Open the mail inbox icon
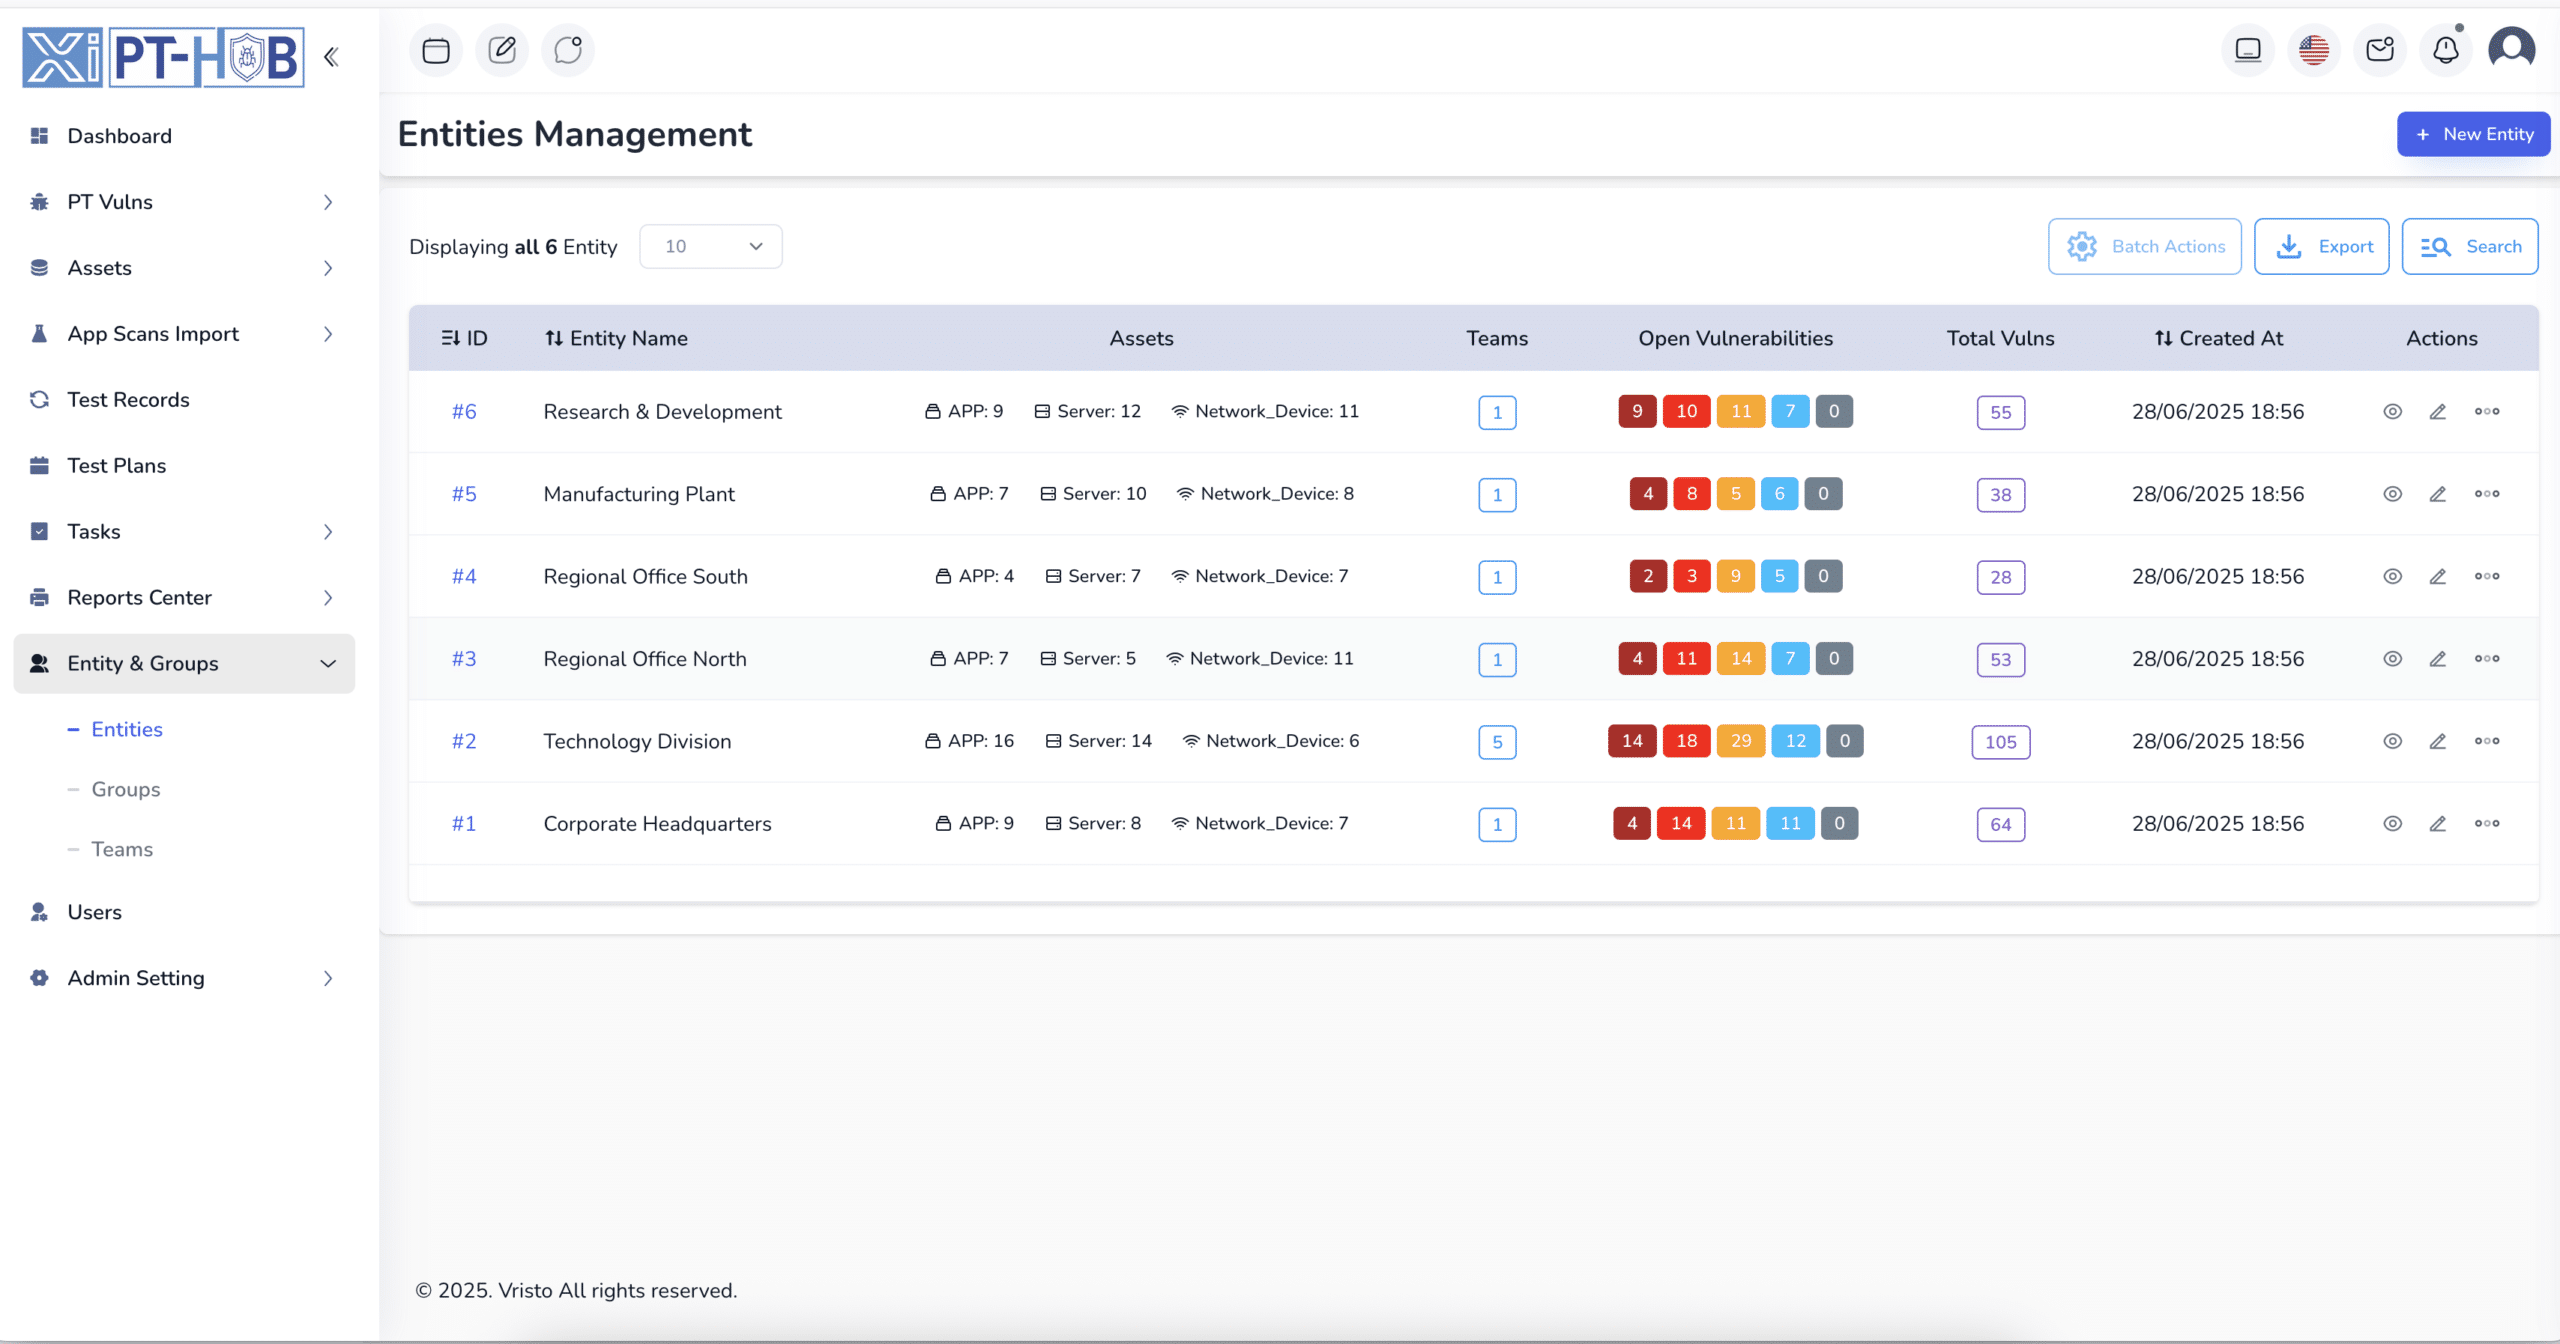This screenshot has height=1344, width=2560. (2380, 50)
